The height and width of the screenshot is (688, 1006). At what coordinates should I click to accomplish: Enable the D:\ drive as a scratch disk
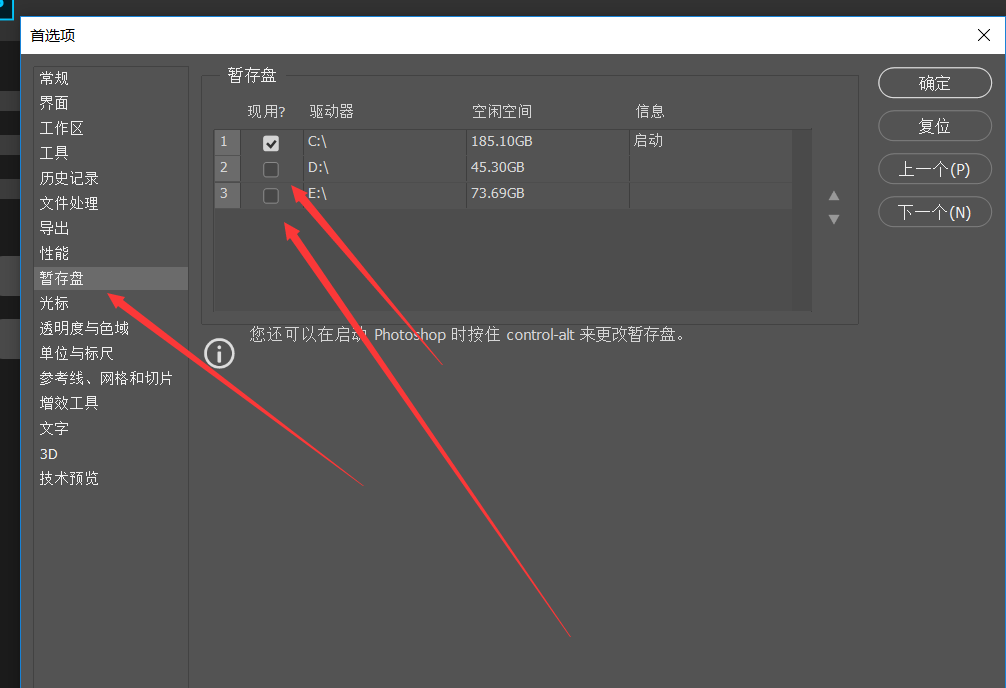(271, 169)
